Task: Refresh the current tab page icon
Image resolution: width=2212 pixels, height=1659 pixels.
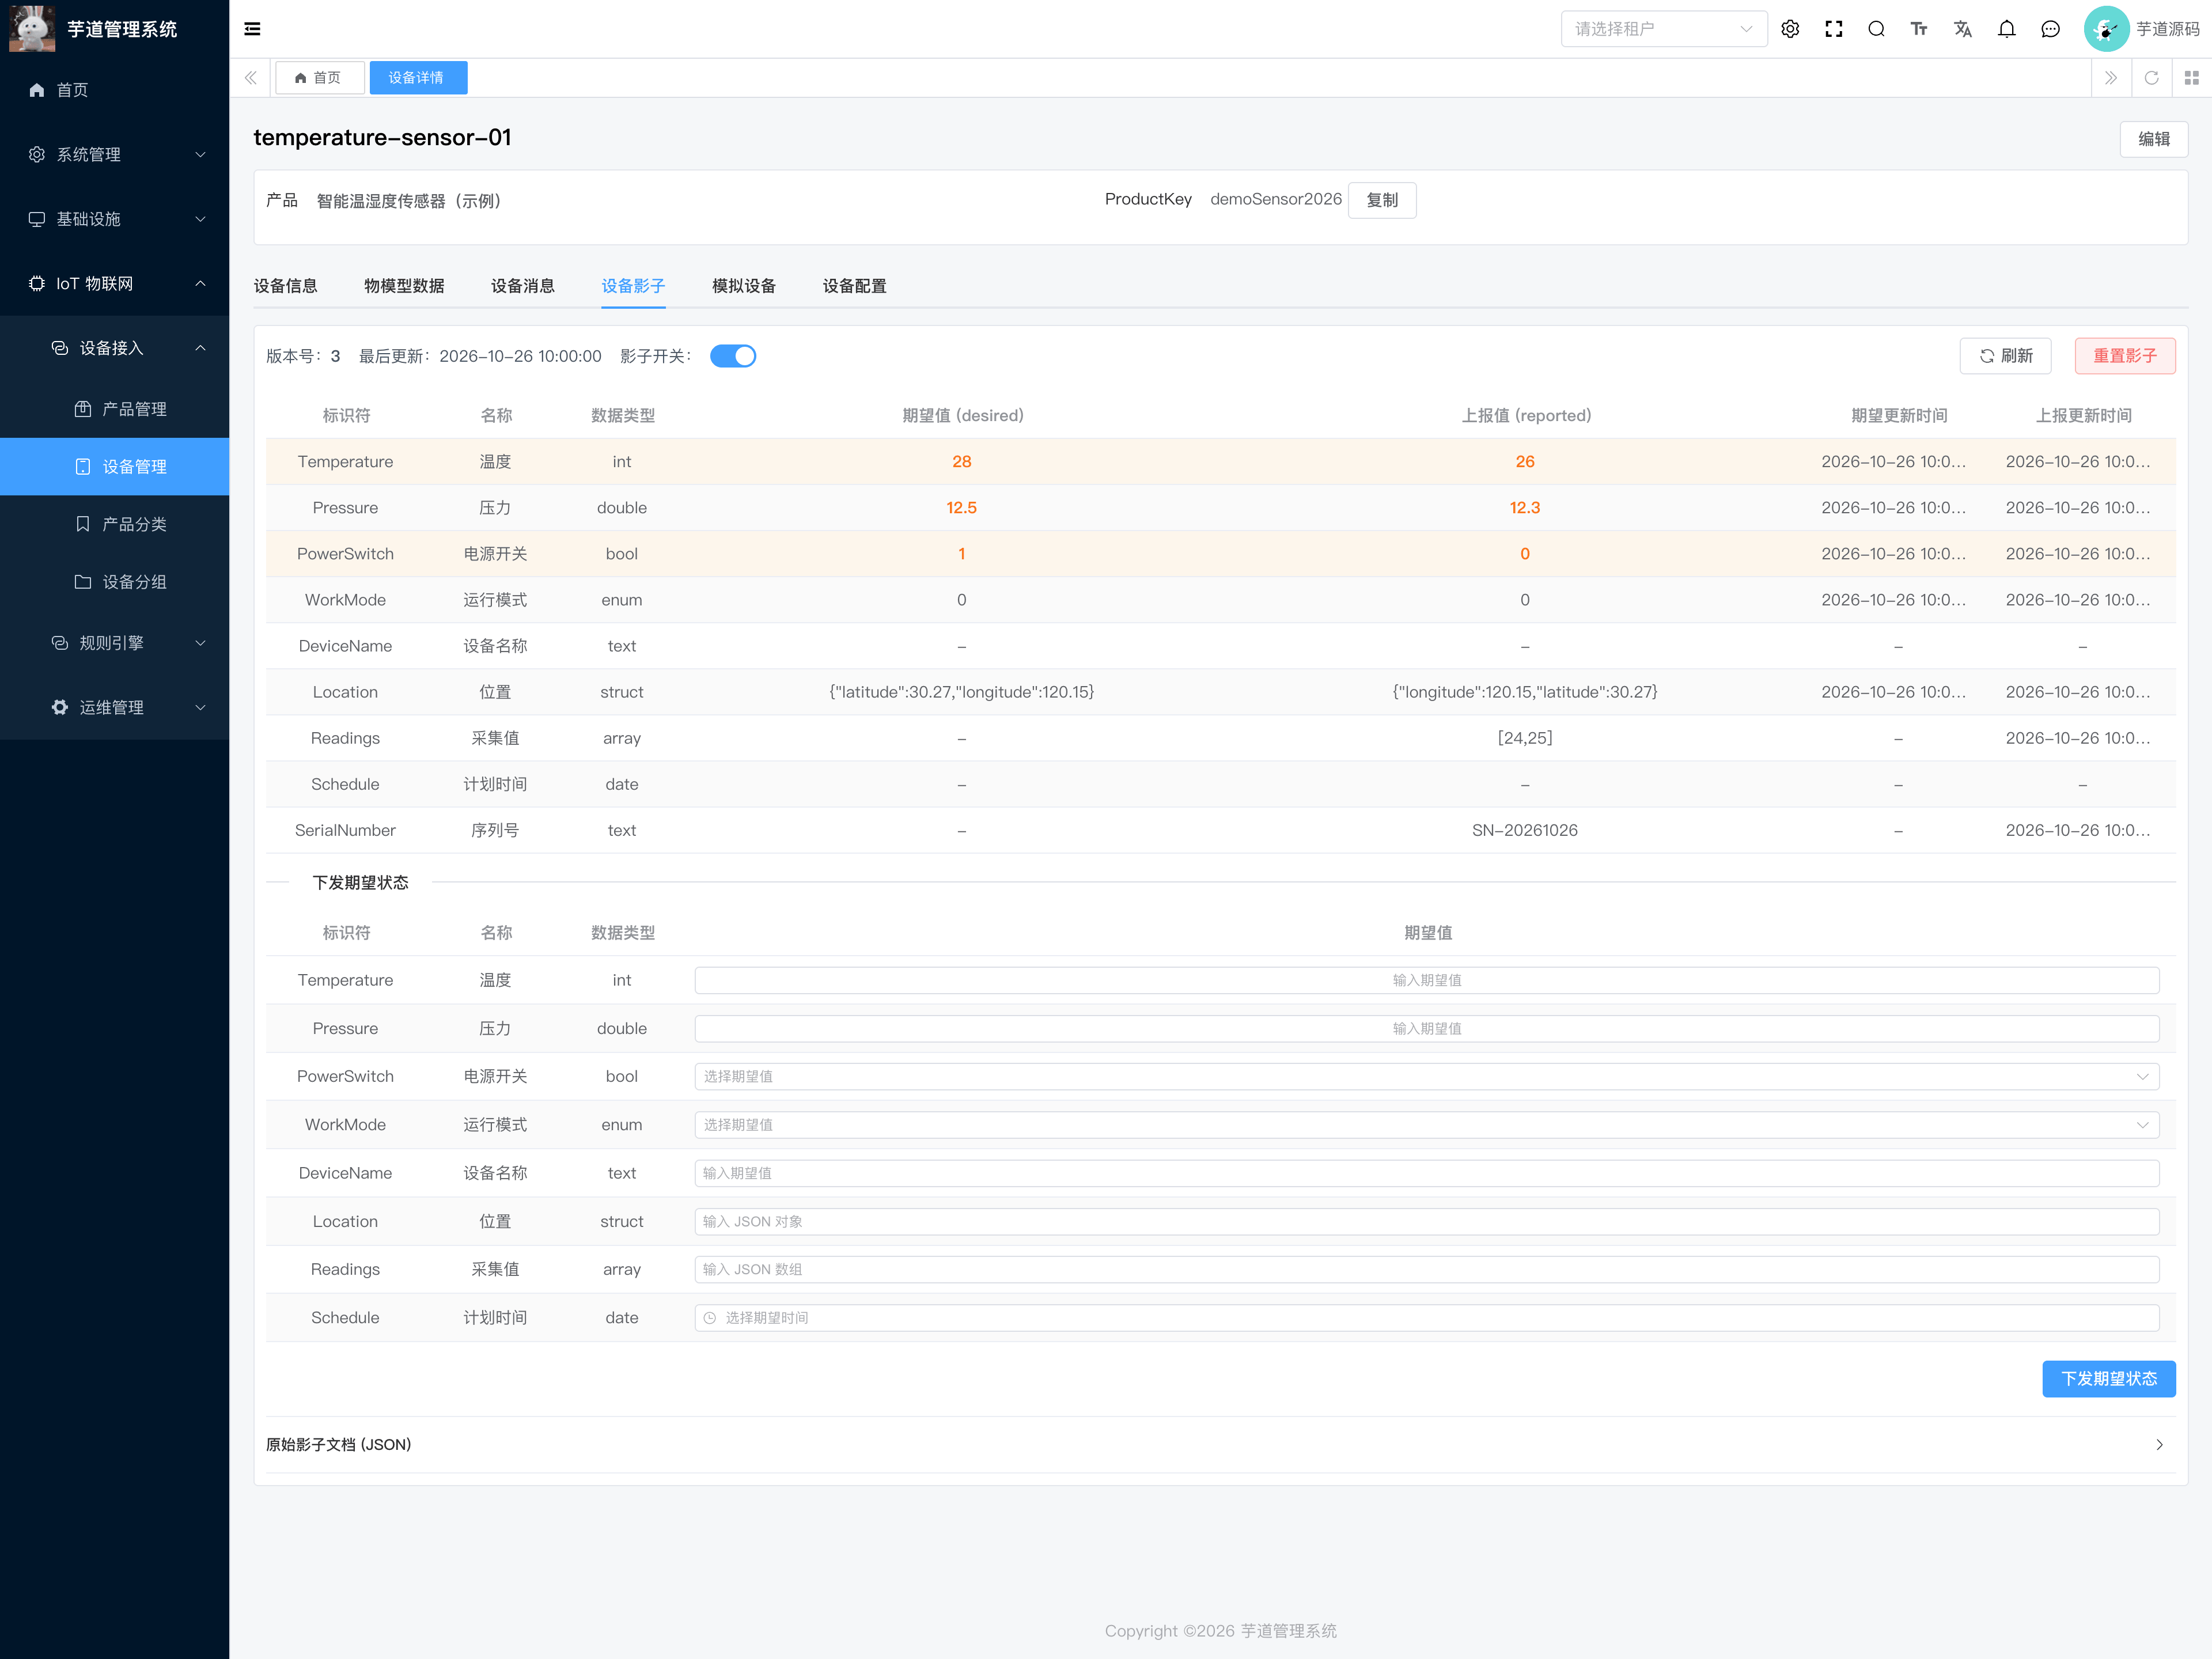Action: point(2151,78)
